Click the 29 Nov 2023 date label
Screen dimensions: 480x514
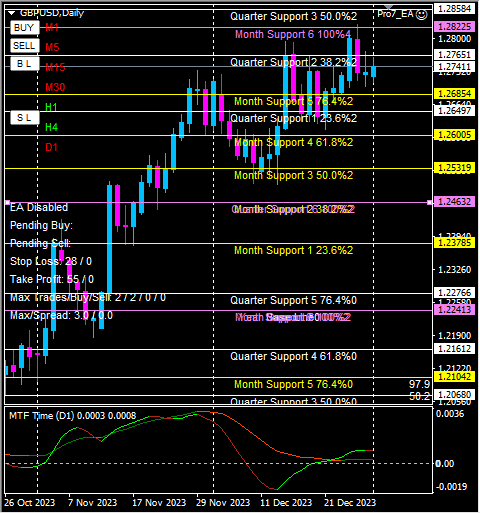[x=223, y=503]
